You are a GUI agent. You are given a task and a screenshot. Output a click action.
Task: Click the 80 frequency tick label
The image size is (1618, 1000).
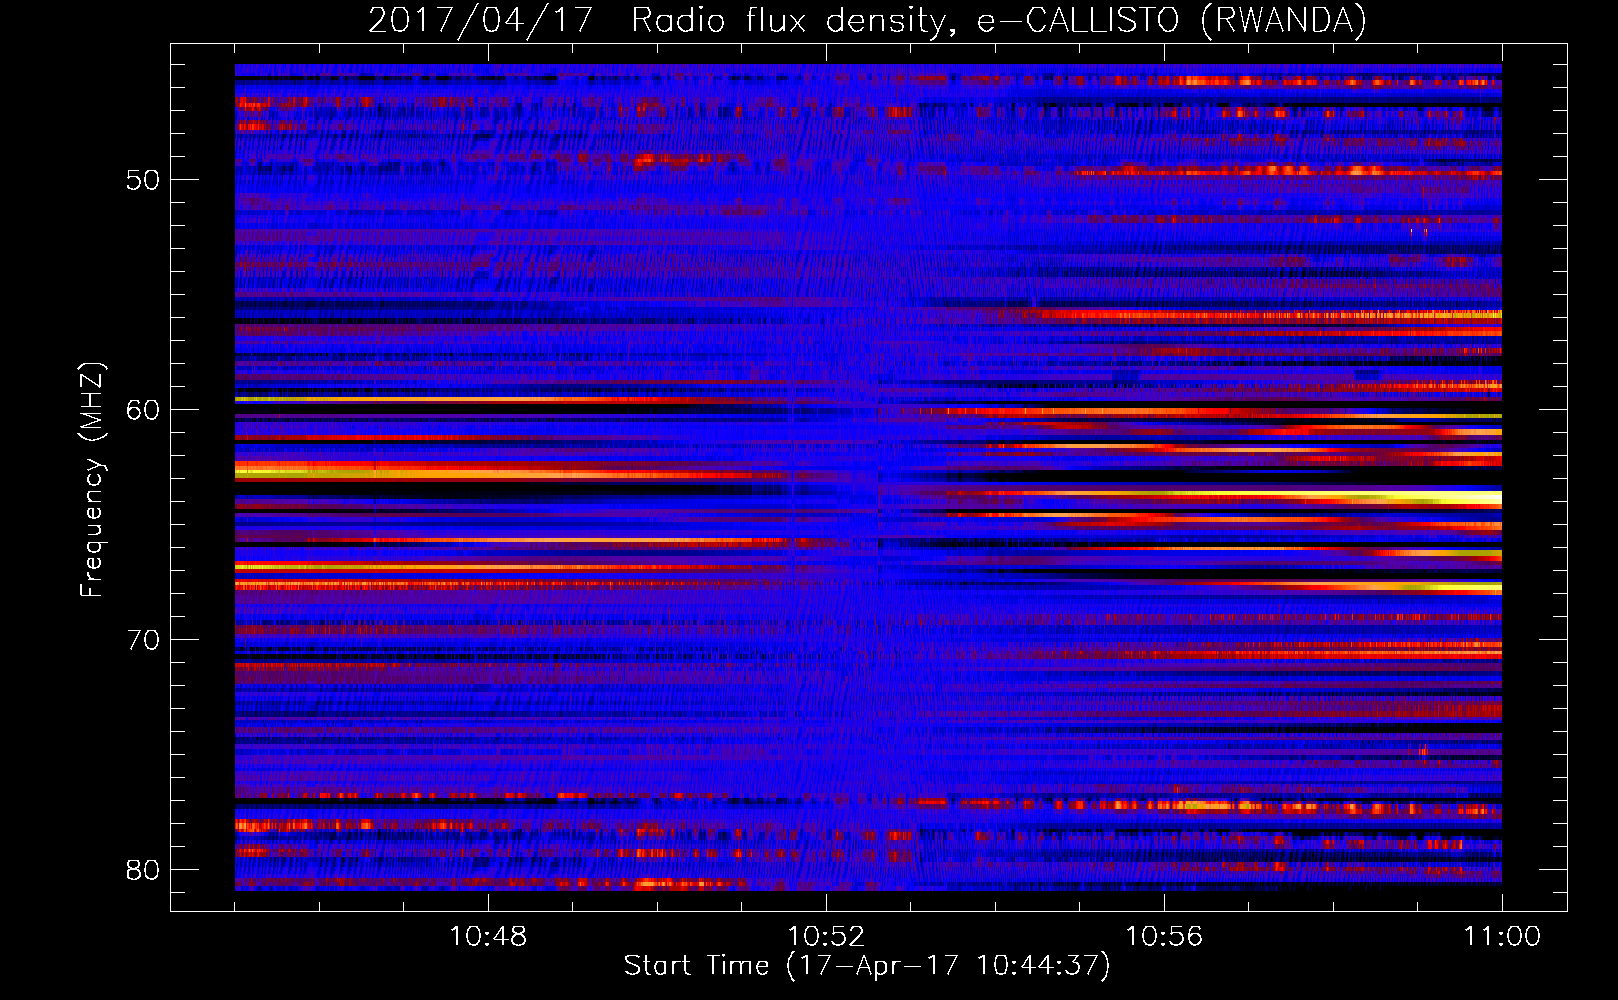[143, 870]
